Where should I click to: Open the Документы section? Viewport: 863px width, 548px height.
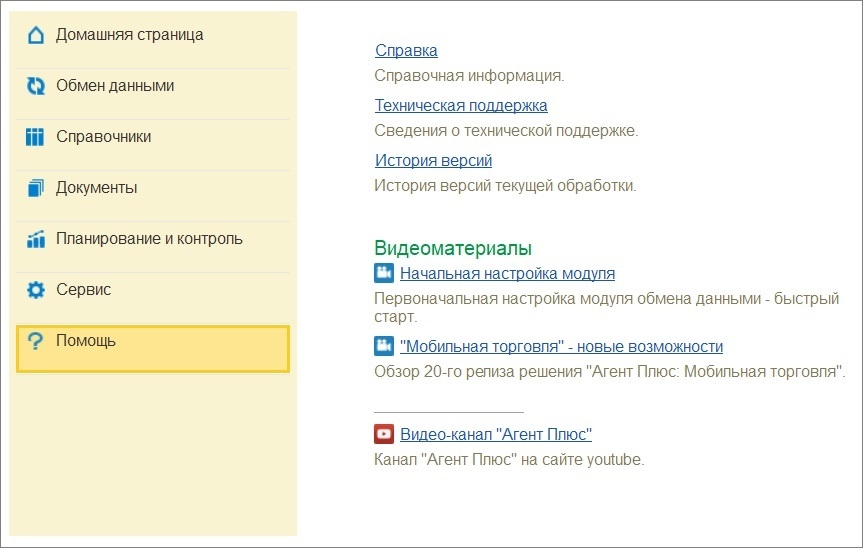coord(97,188)
